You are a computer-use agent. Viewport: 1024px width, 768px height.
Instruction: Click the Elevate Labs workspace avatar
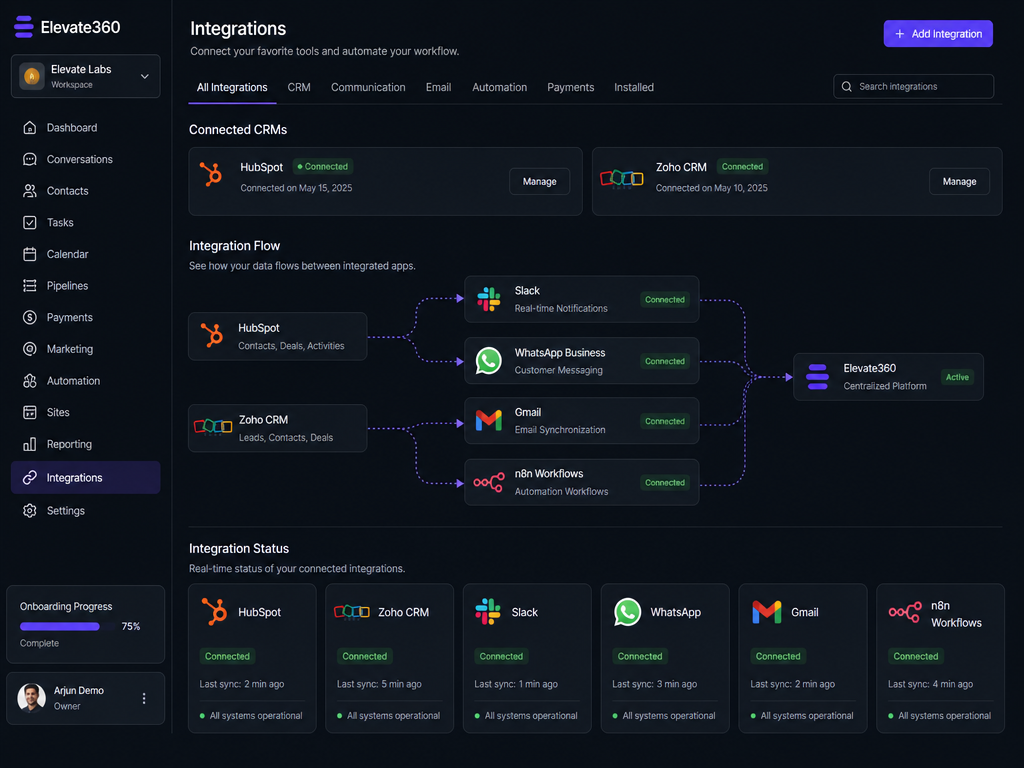pyautogui.click(x=31, y=76)
